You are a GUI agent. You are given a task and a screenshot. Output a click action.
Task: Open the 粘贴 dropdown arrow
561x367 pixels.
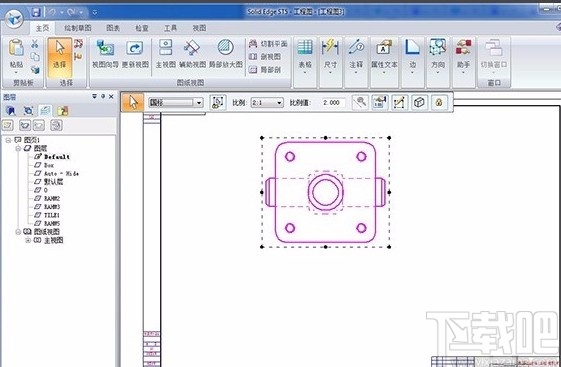[x=16, y=73]
